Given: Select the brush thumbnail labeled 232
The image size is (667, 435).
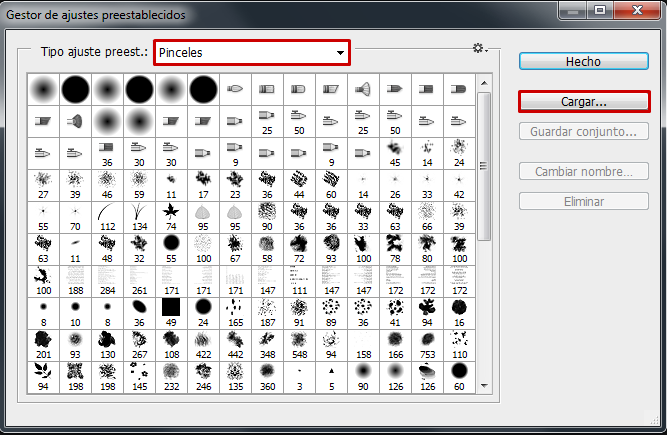Looking at the screenshot, I should 171,372.
